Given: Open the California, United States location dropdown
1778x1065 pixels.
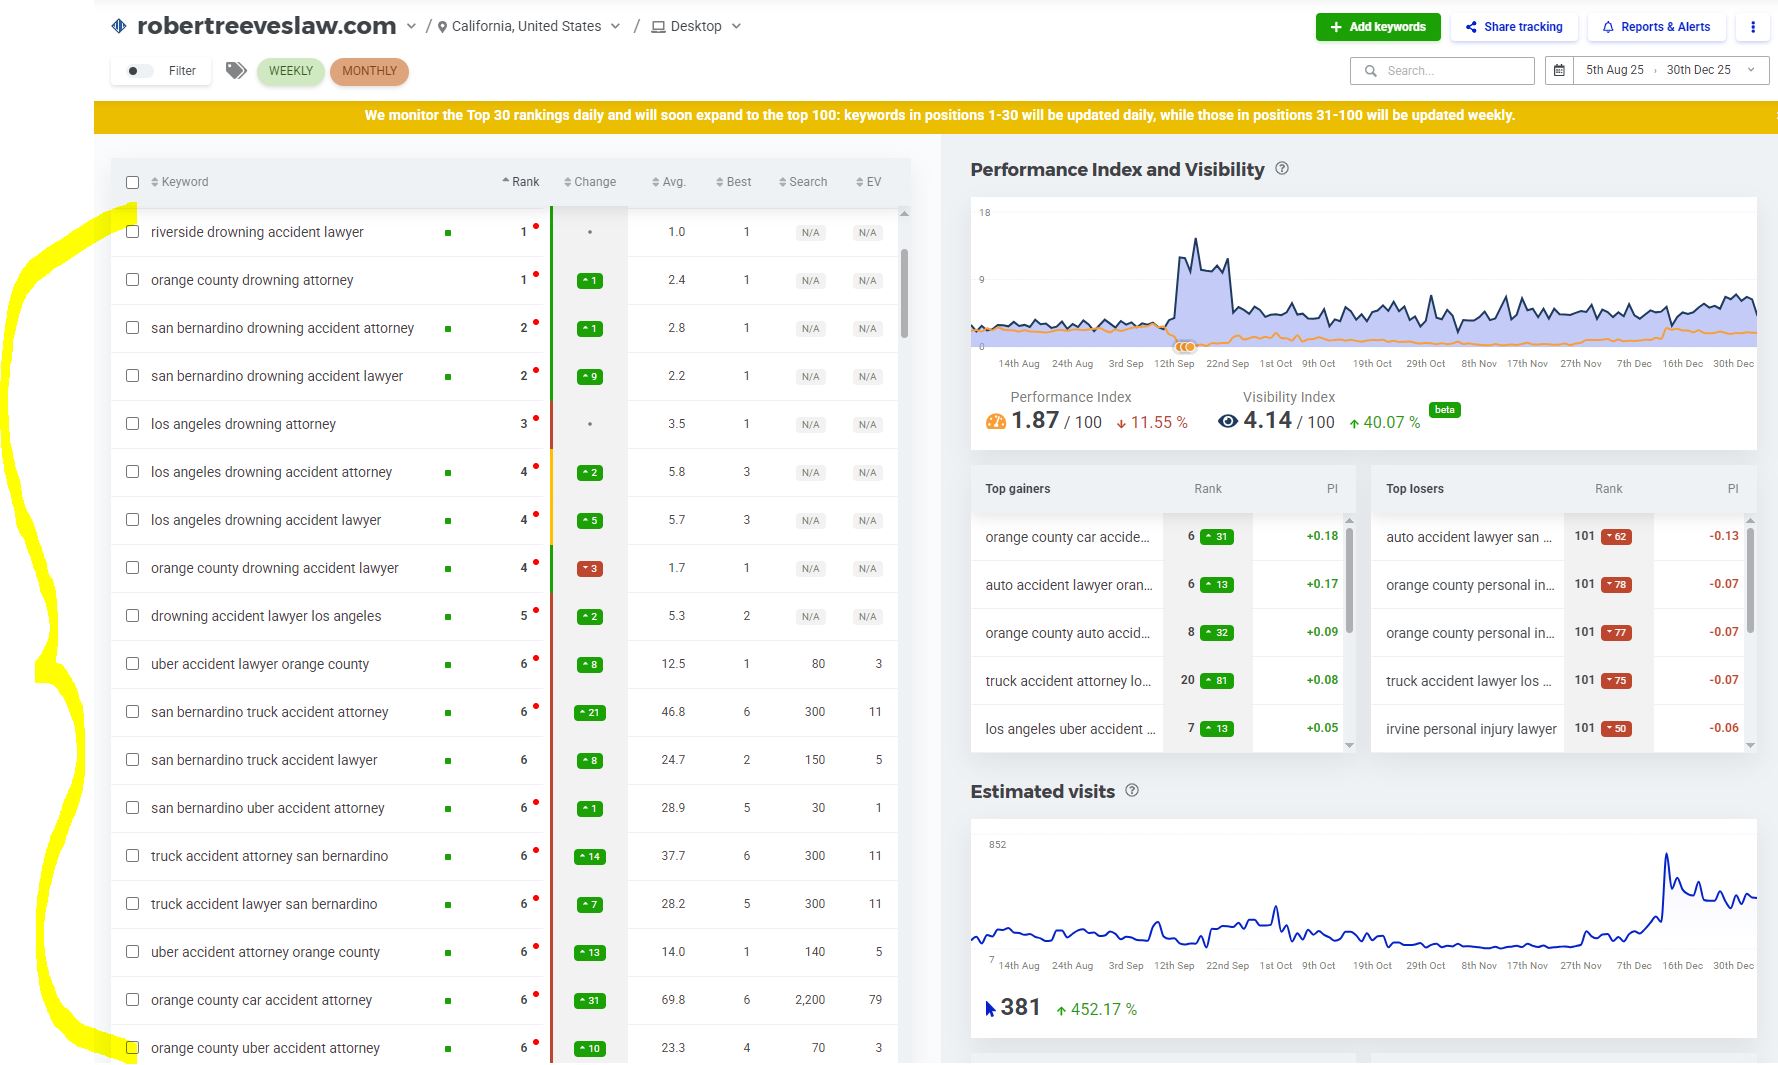Looking at the screenshot, I should (529, 26).
